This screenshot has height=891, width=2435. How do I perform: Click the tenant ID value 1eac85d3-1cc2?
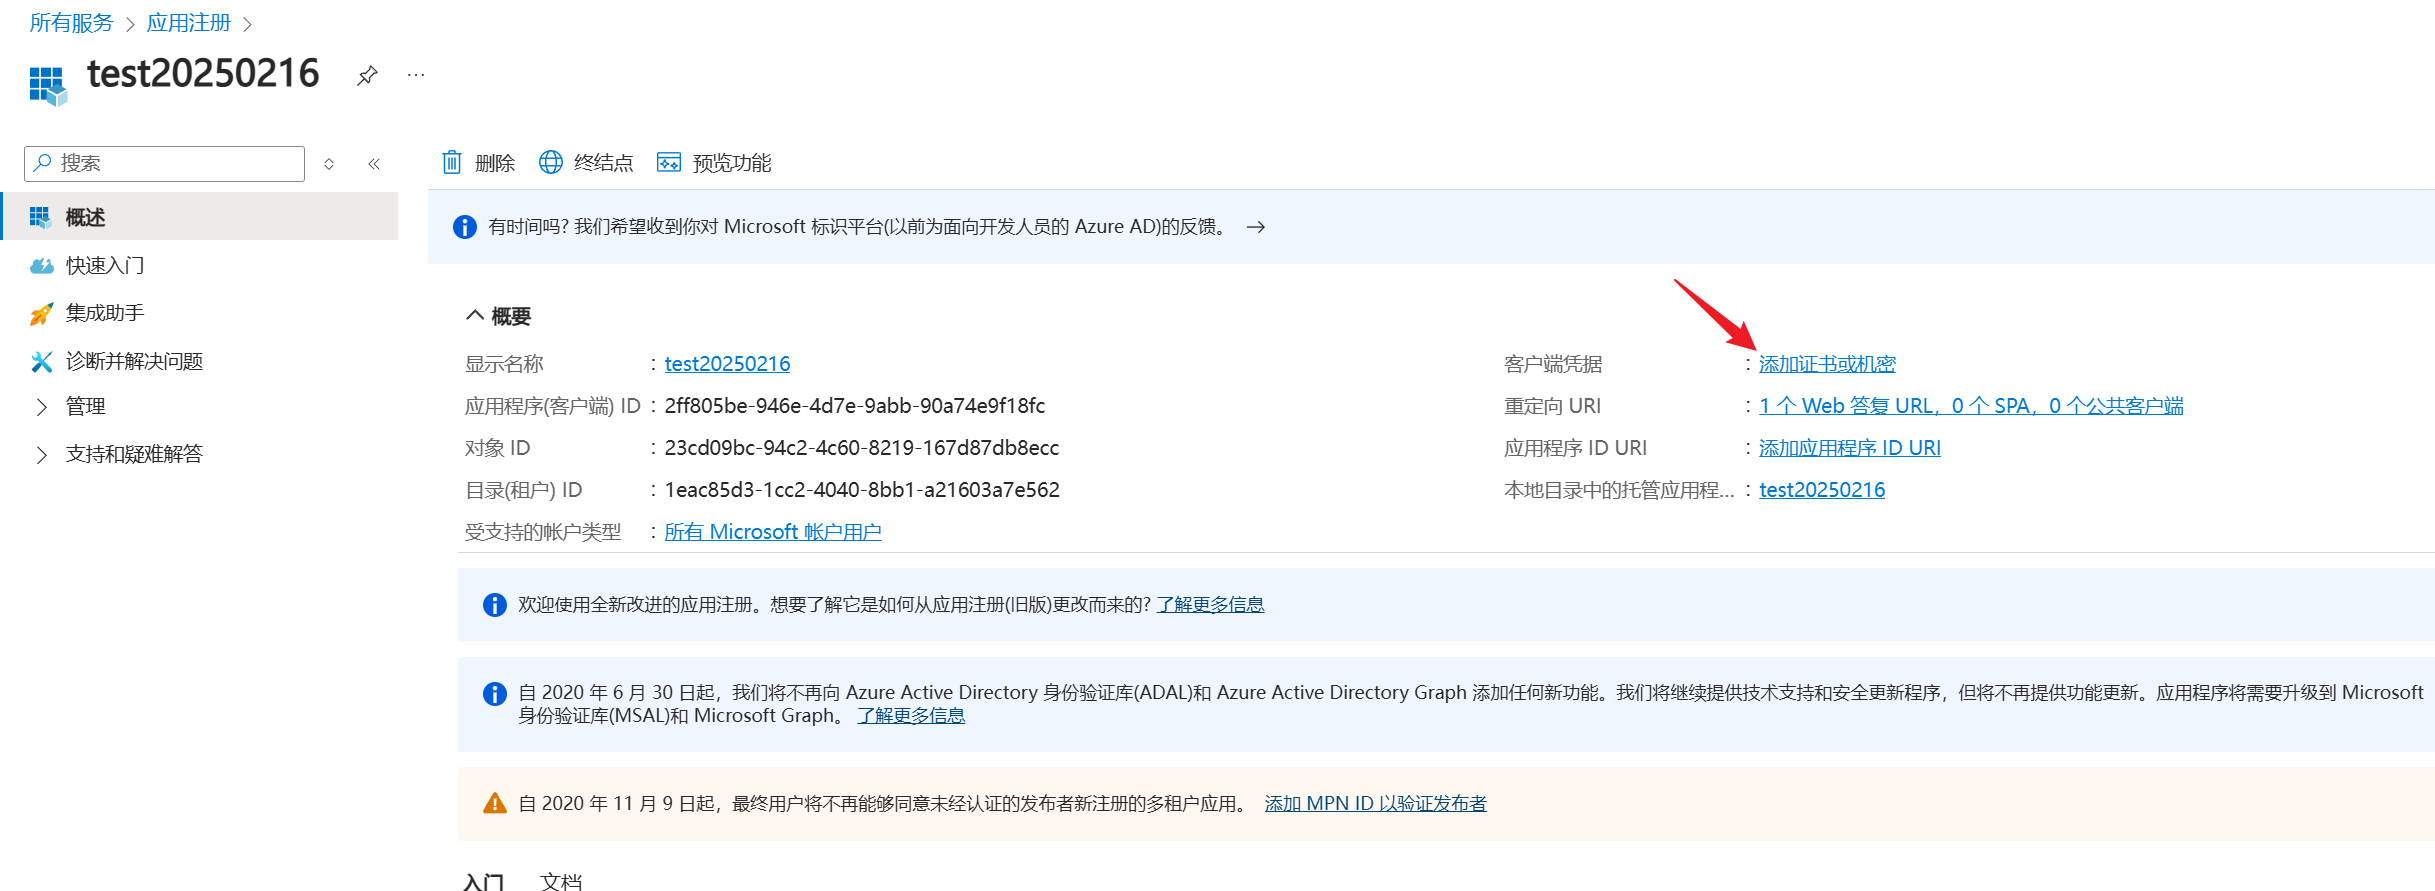point(861,490)
